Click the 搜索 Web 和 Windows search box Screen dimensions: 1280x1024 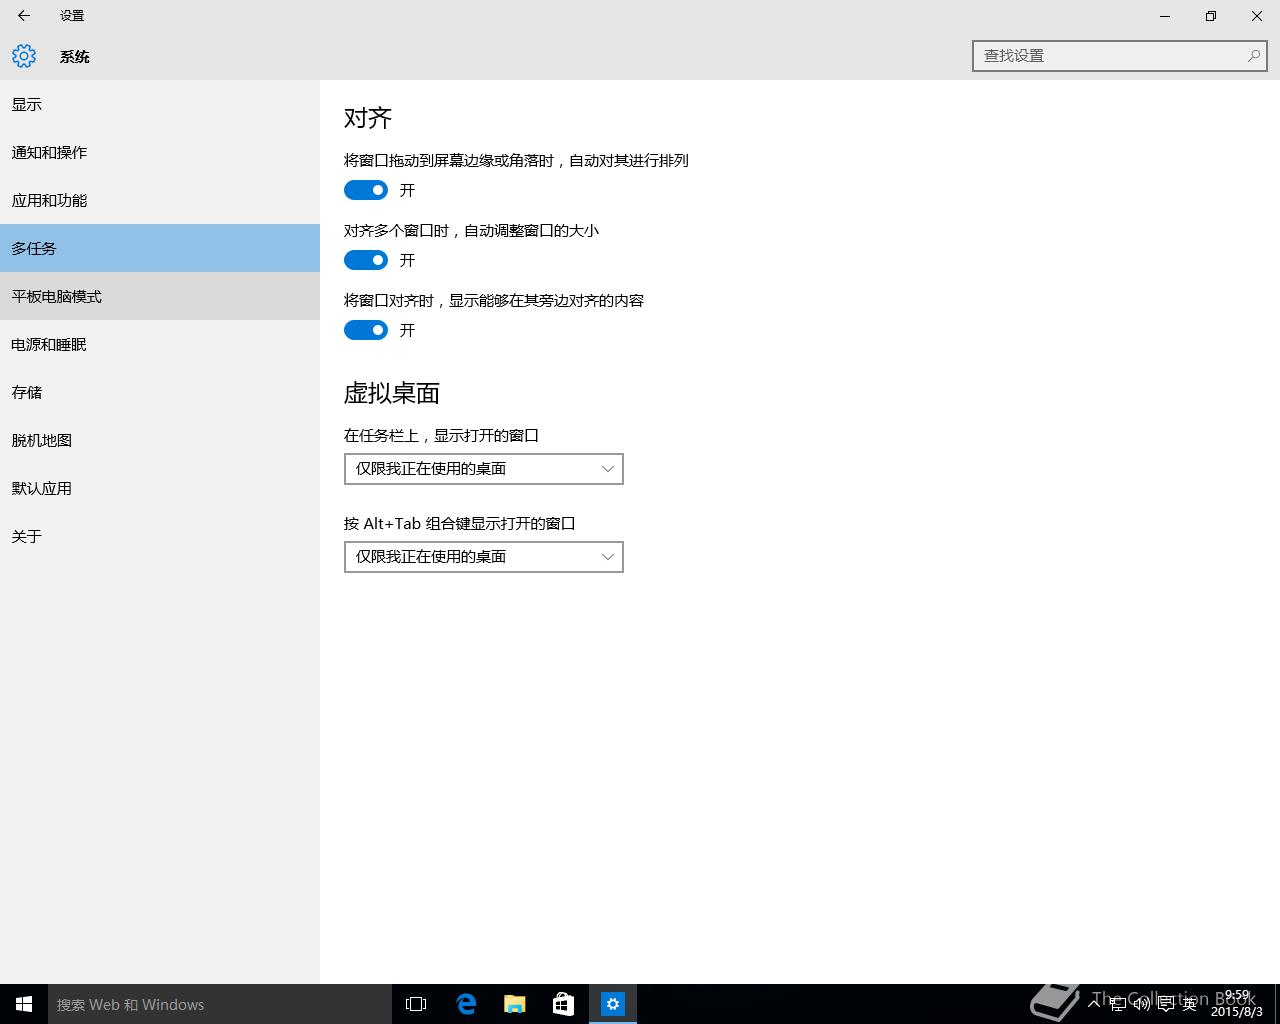(220, 1004)
